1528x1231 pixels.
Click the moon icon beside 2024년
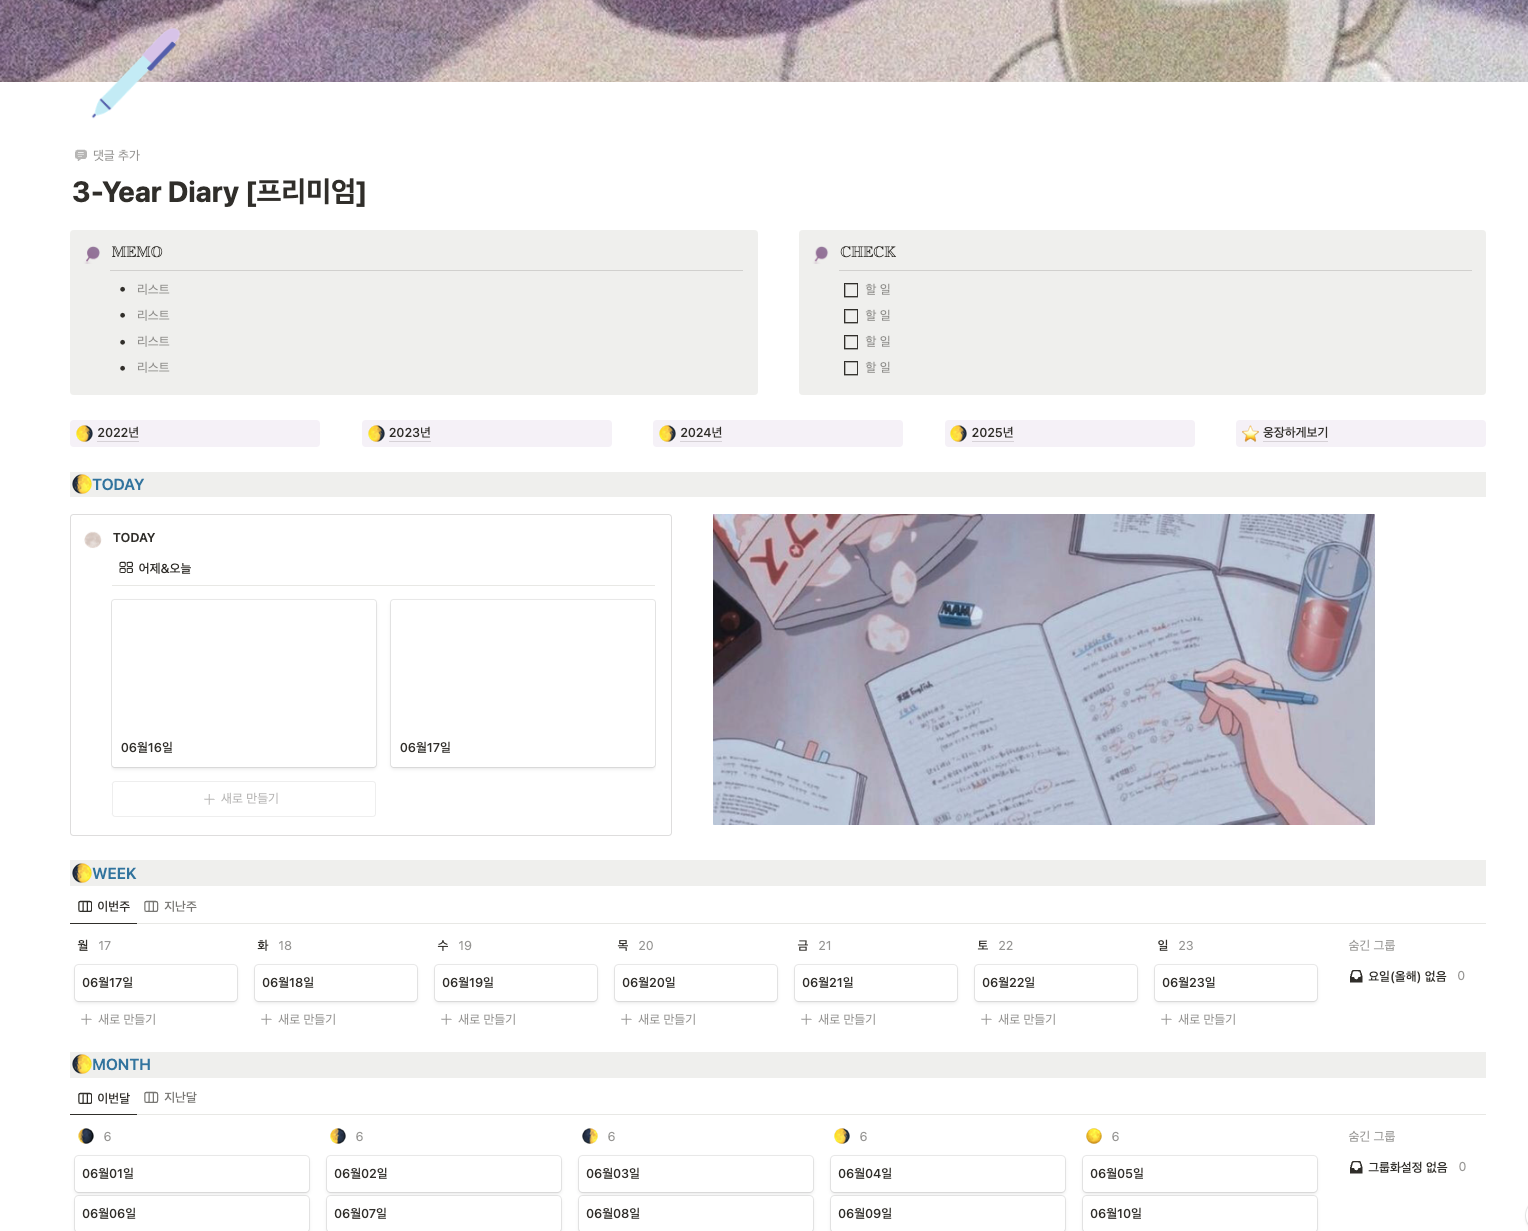[x=667, y=433]
